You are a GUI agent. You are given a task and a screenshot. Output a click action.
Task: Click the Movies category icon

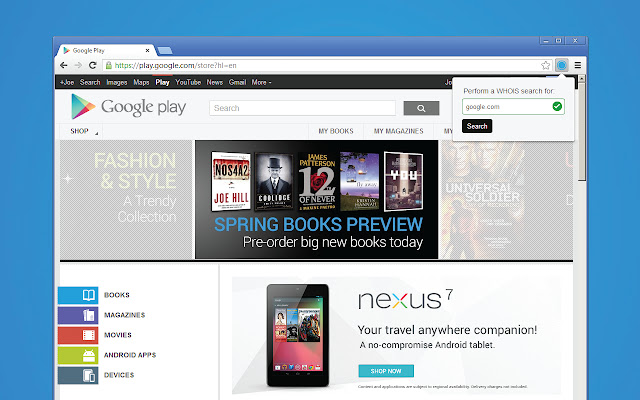[x=78, y=335]
